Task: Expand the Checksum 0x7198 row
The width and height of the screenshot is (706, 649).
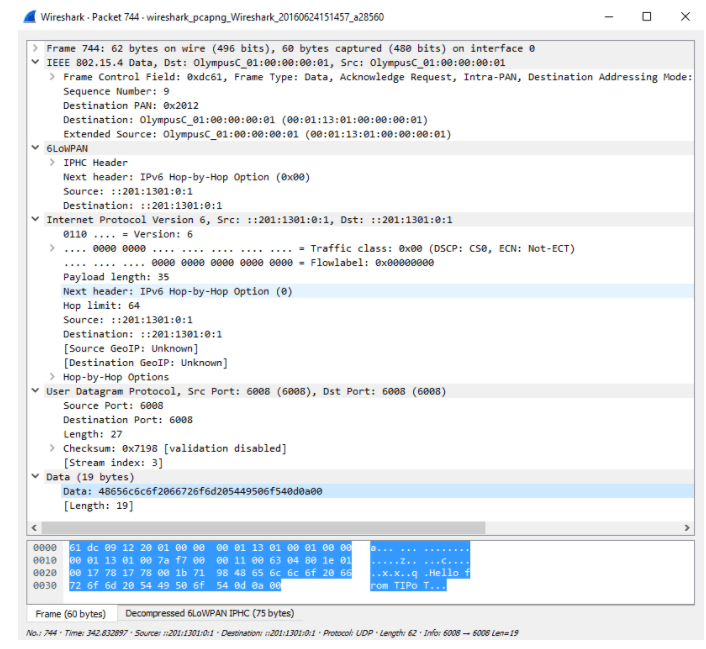Action: [52, 448]
